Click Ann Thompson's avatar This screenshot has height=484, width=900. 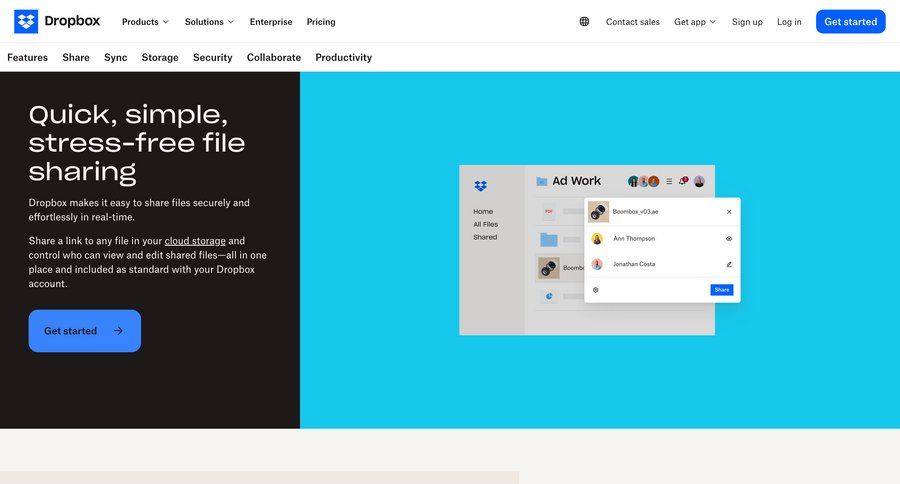(597, 239)
